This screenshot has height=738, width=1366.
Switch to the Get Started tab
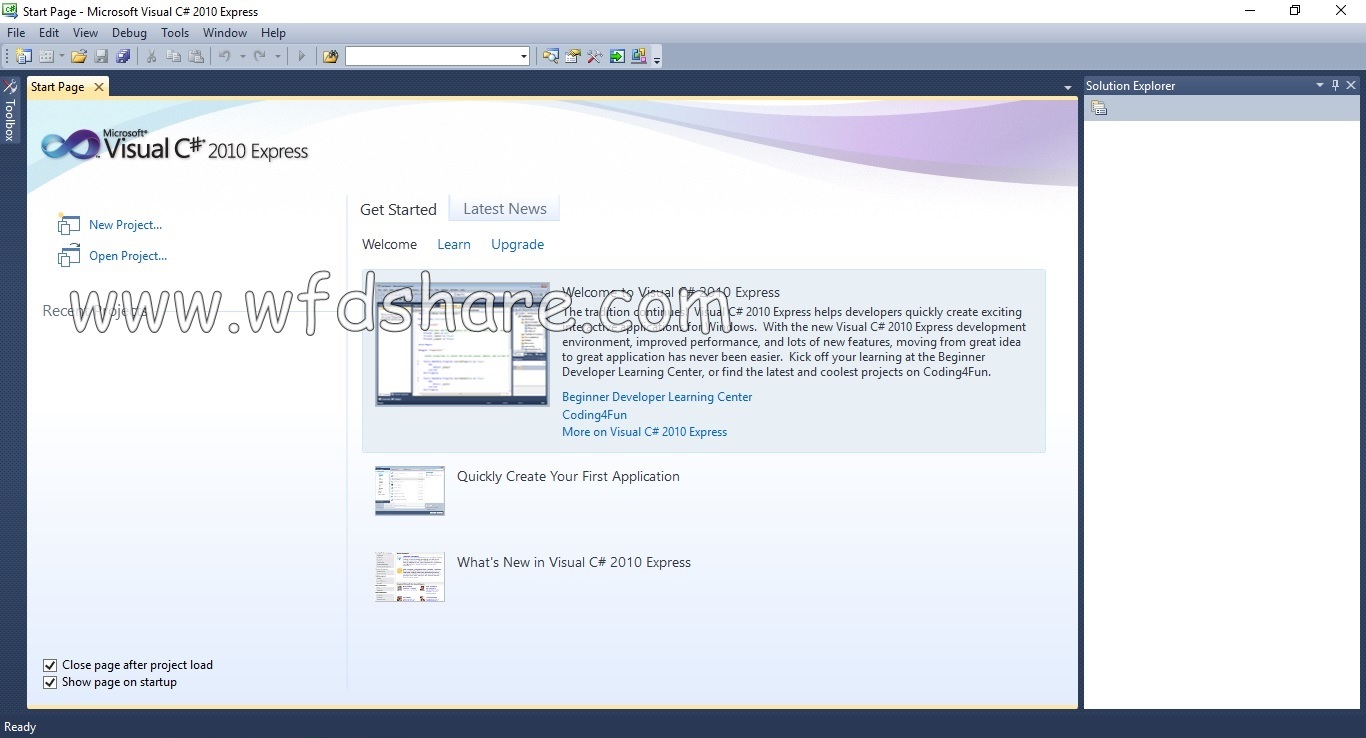398,209
